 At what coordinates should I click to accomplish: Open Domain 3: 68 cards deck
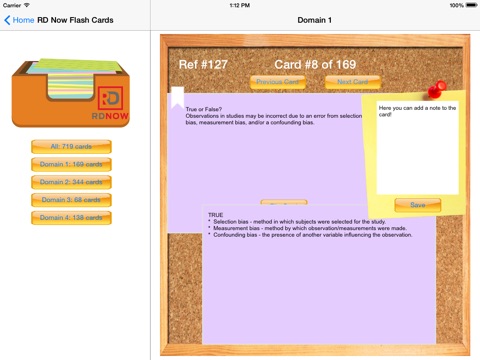coord(71,200)
